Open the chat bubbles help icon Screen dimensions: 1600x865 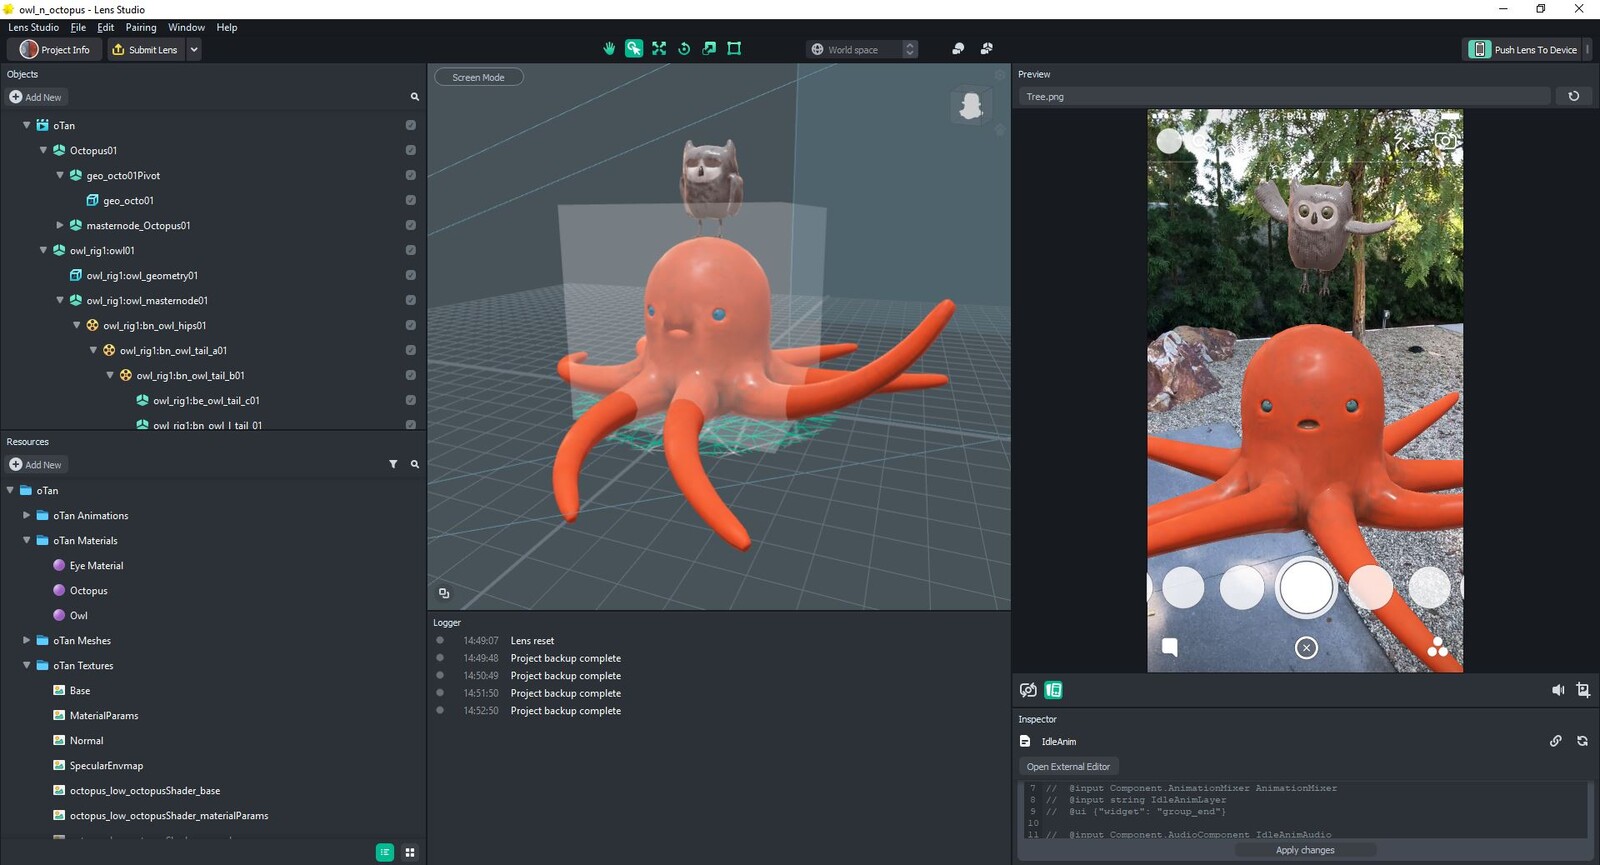[958, 48]
